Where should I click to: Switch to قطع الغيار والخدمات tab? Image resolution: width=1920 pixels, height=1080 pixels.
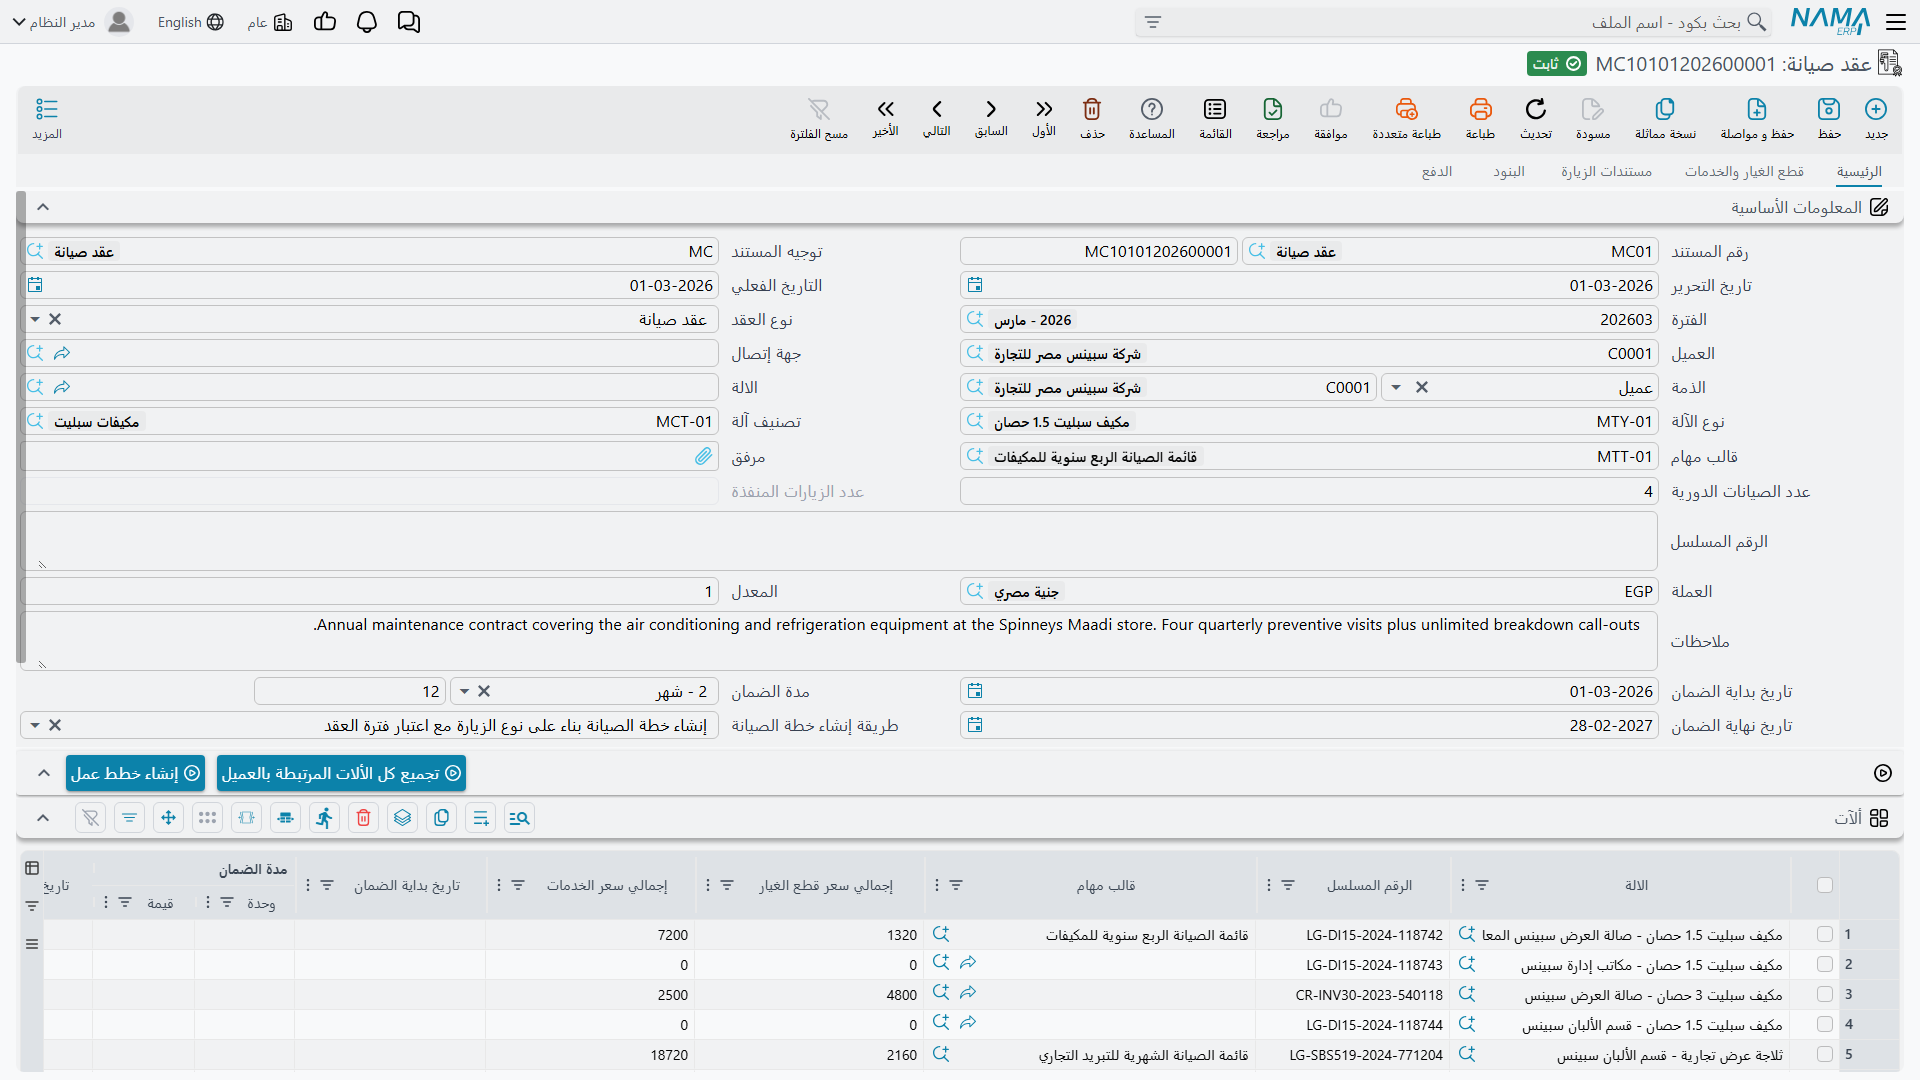[1744, 172]
